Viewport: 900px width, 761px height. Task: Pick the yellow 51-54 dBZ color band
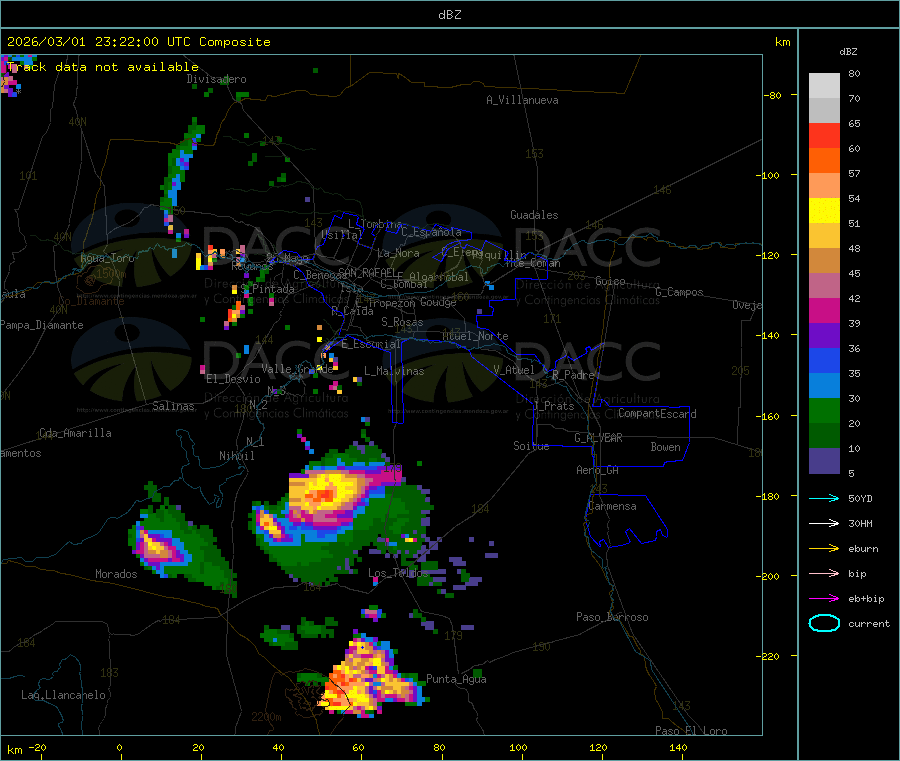coord(824,211)
